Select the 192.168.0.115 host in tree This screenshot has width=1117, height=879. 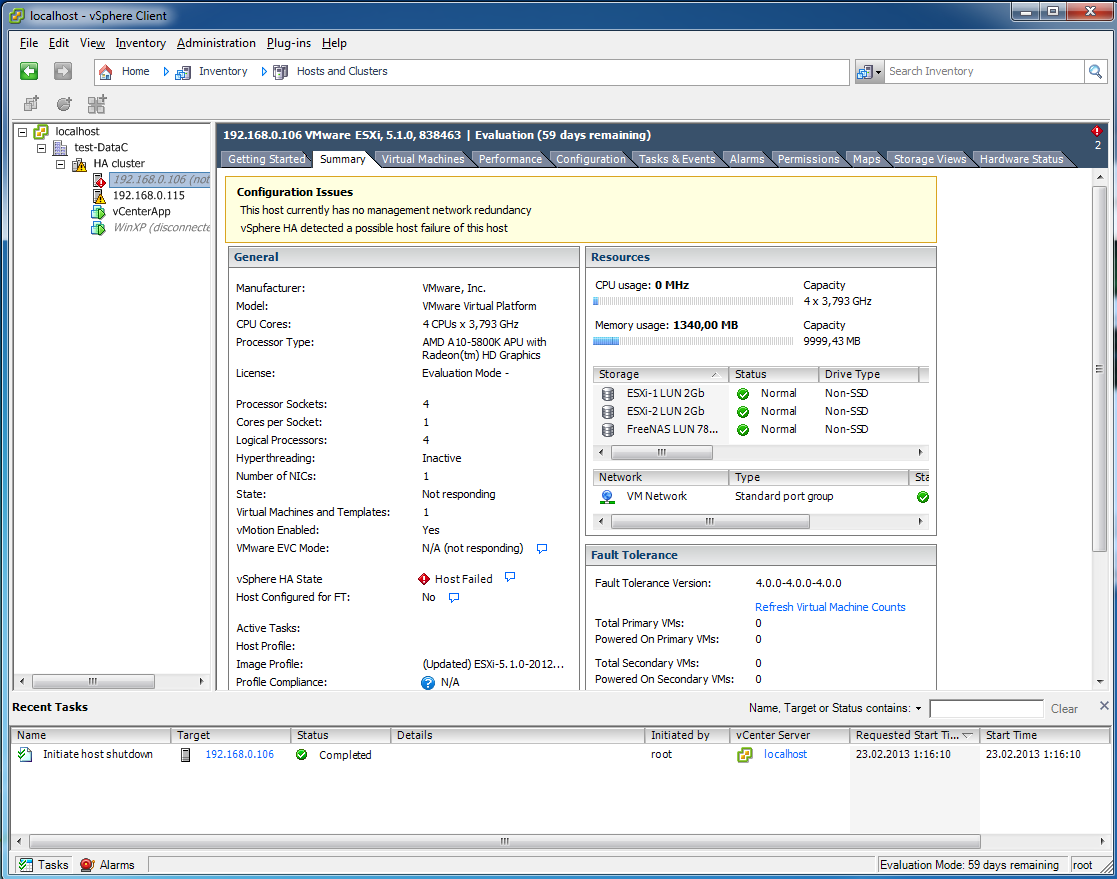coord(148,196)
